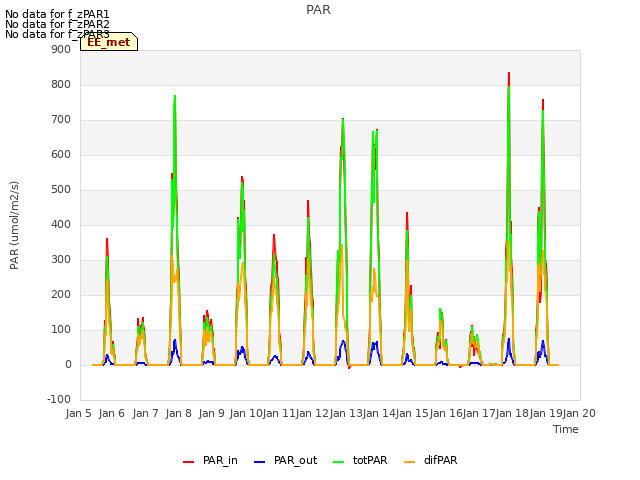The height and width of the screenshot is (480, 640).
Task: Click the Jan 6 x-axis tick label
Action: click(112, 413)
